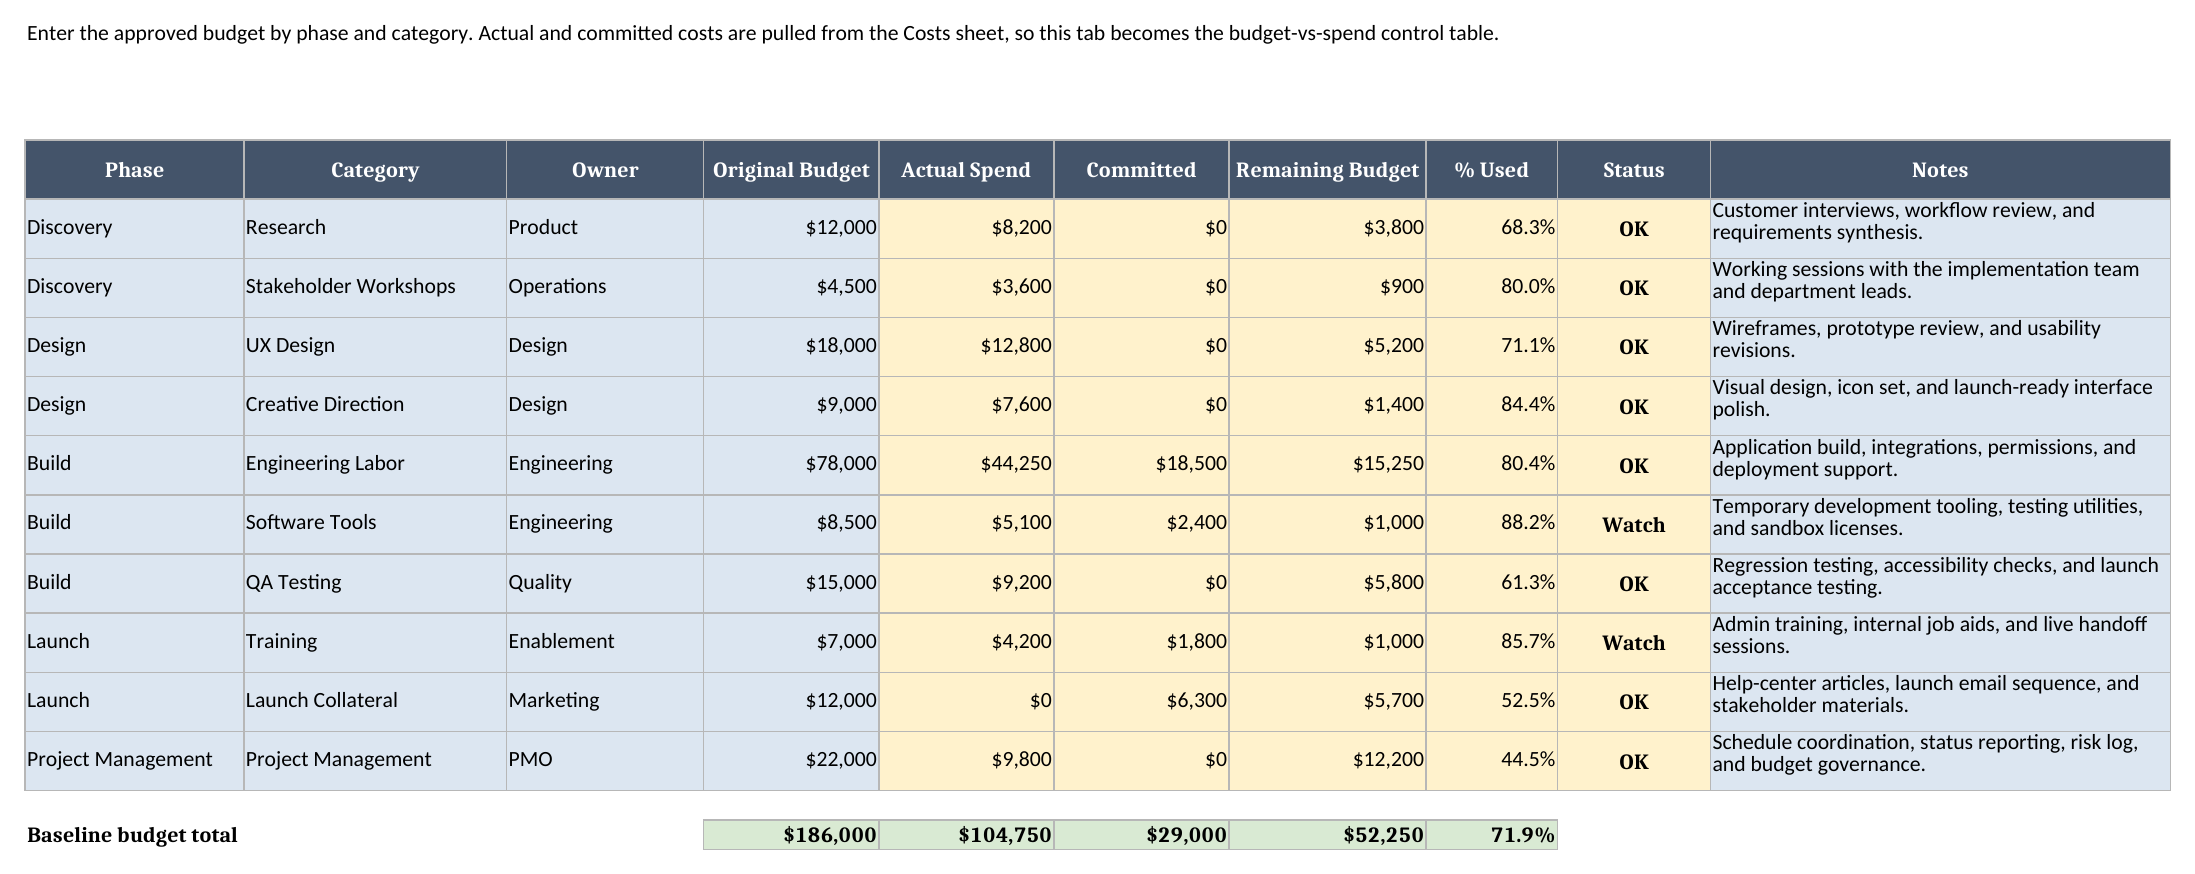Click the Launch Collateral cell
This screenshot has width=2195, height=874.
[x=375, y=701]
